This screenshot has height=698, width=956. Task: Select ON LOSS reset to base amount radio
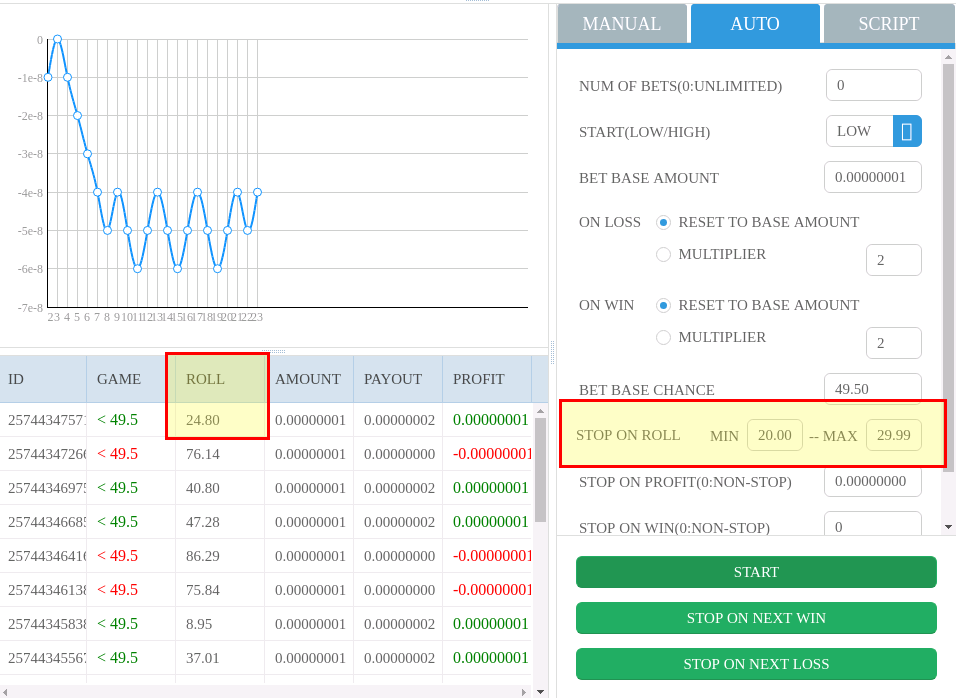coord(663,223)
